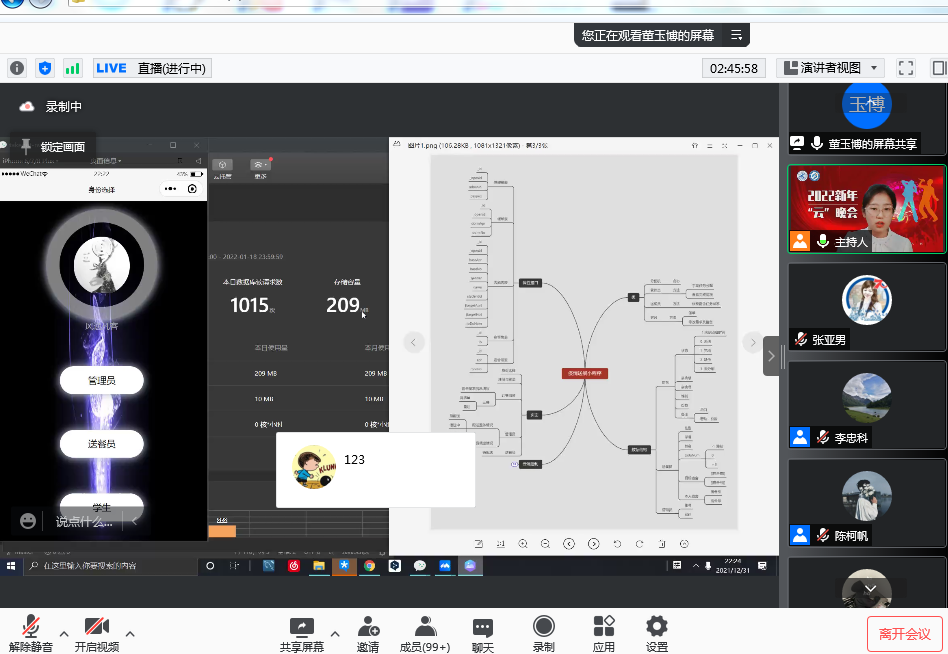Open the 聊天 chat panel

click(x=483, y=633)
